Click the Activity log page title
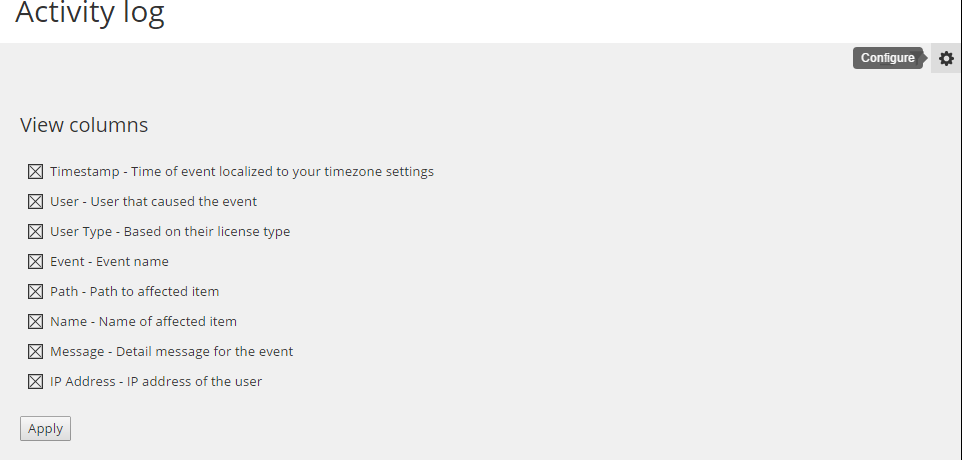The width and height of the screenshot is (962, 460). point(90,13)
